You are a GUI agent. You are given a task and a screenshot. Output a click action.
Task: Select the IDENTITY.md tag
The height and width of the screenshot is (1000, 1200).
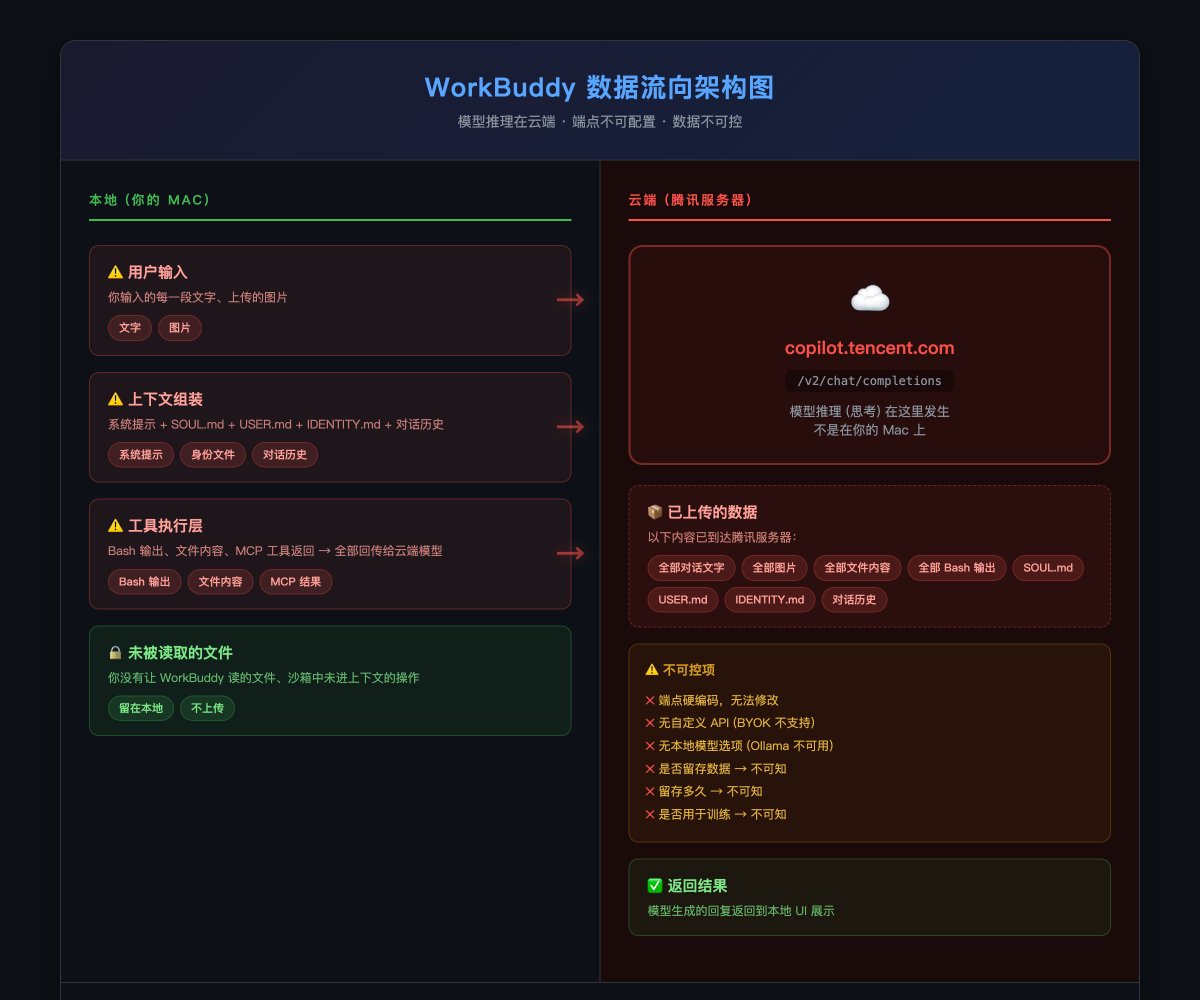[x=770, y=600]
